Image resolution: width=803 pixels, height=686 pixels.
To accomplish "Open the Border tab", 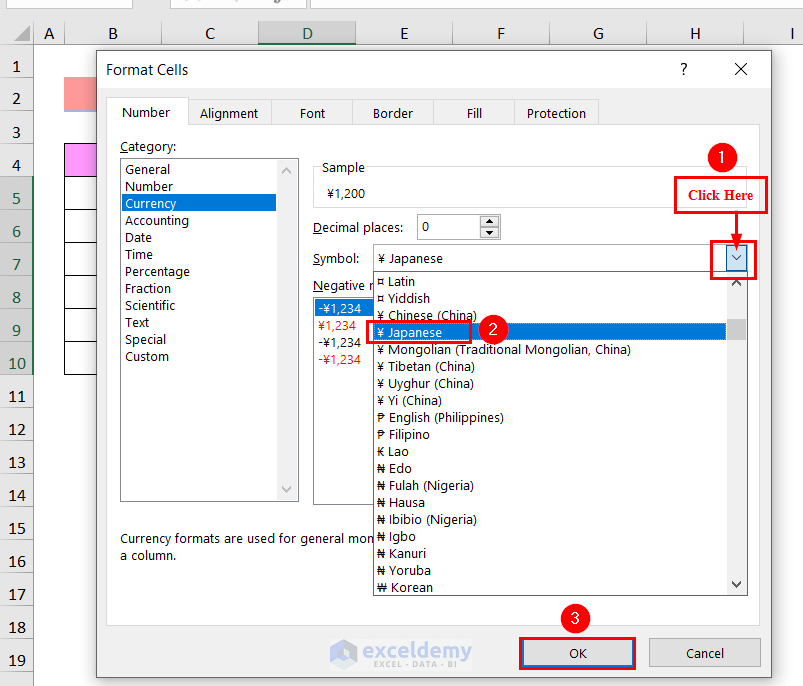I will coord(392,112).
